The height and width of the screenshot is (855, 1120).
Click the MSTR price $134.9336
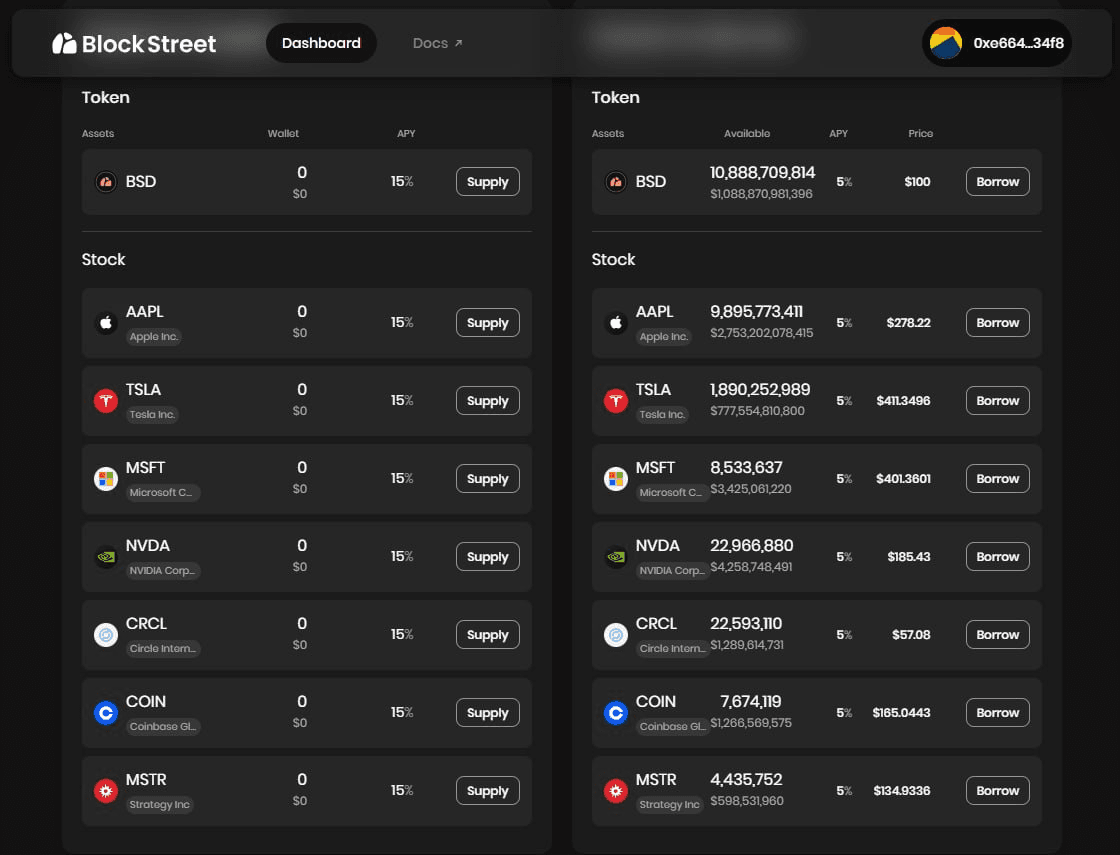point(902,791)
